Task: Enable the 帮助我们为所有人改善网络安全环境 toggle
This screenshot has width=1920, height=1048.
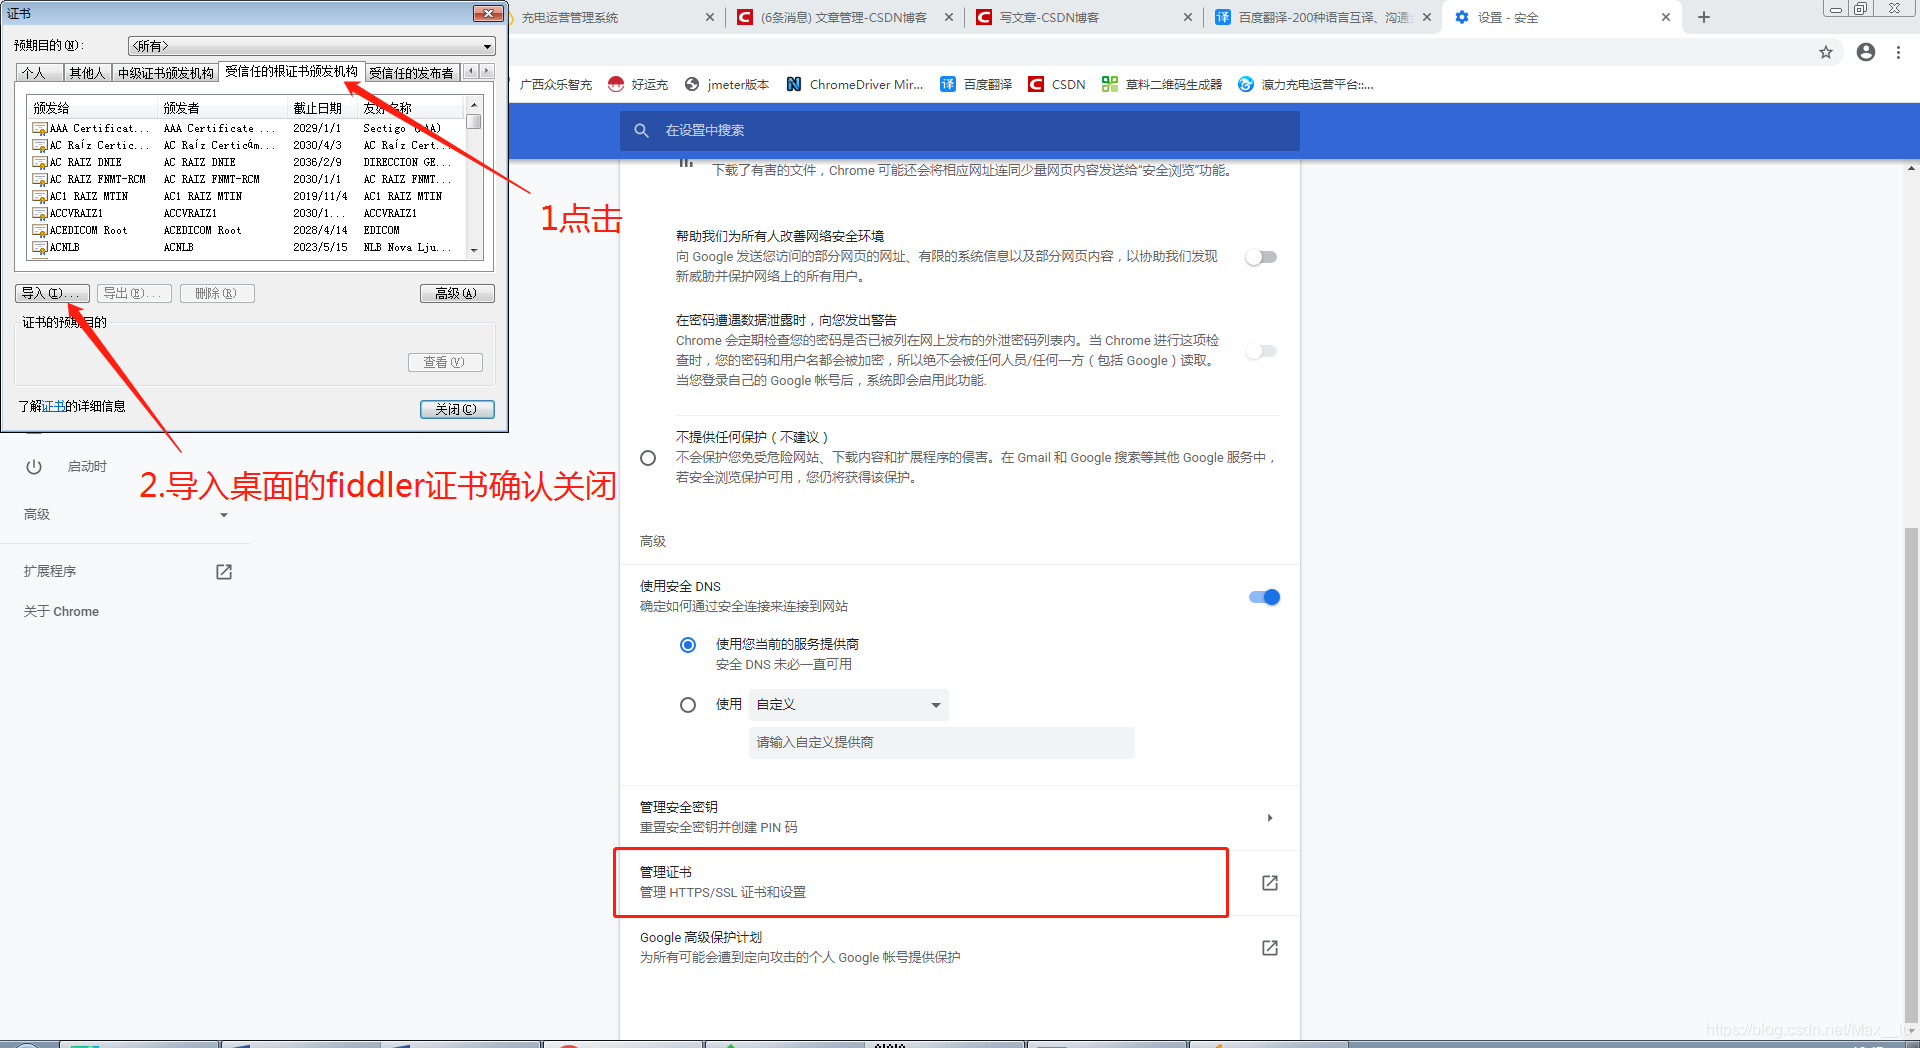Action: [1261, 257]
